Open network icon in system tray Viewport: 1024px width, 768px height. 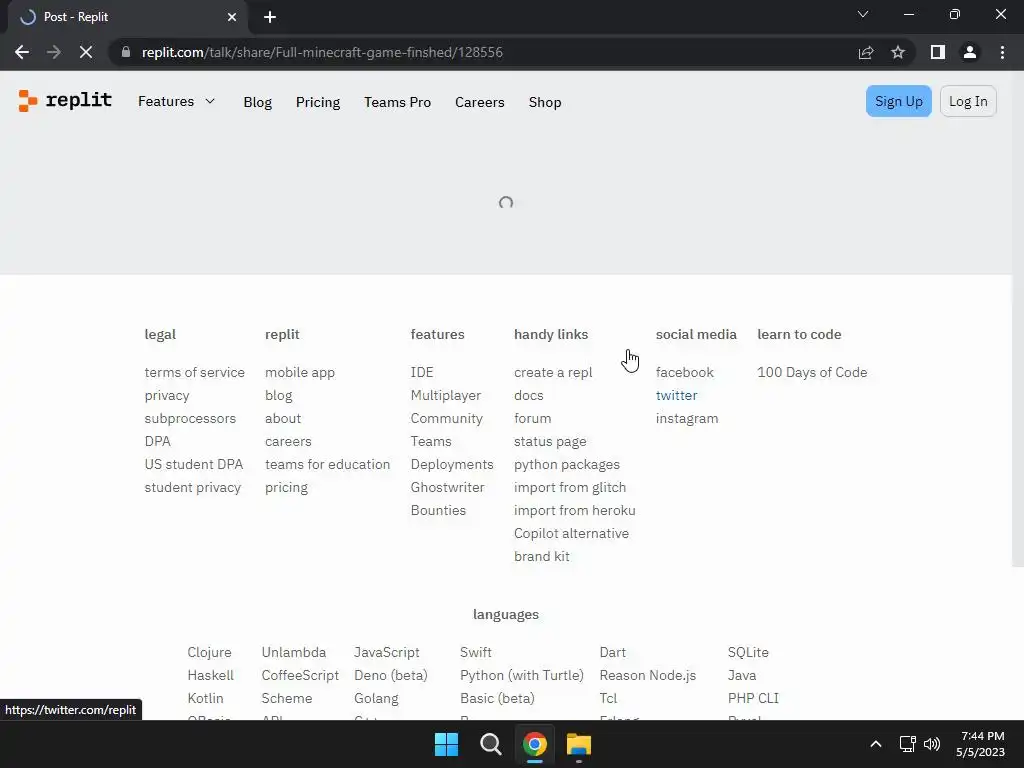click(907, 744)
